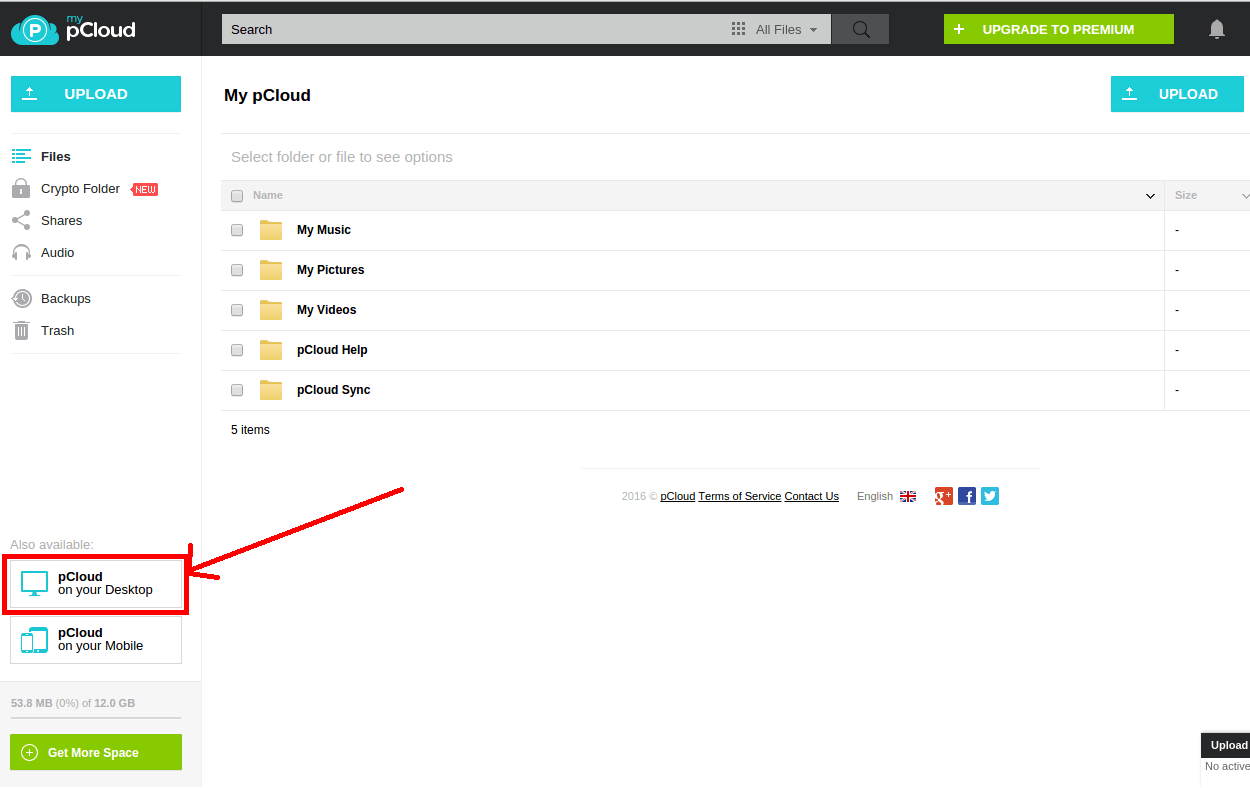
Task: Click the My Pictures folder icon
Action: [271, 270]
